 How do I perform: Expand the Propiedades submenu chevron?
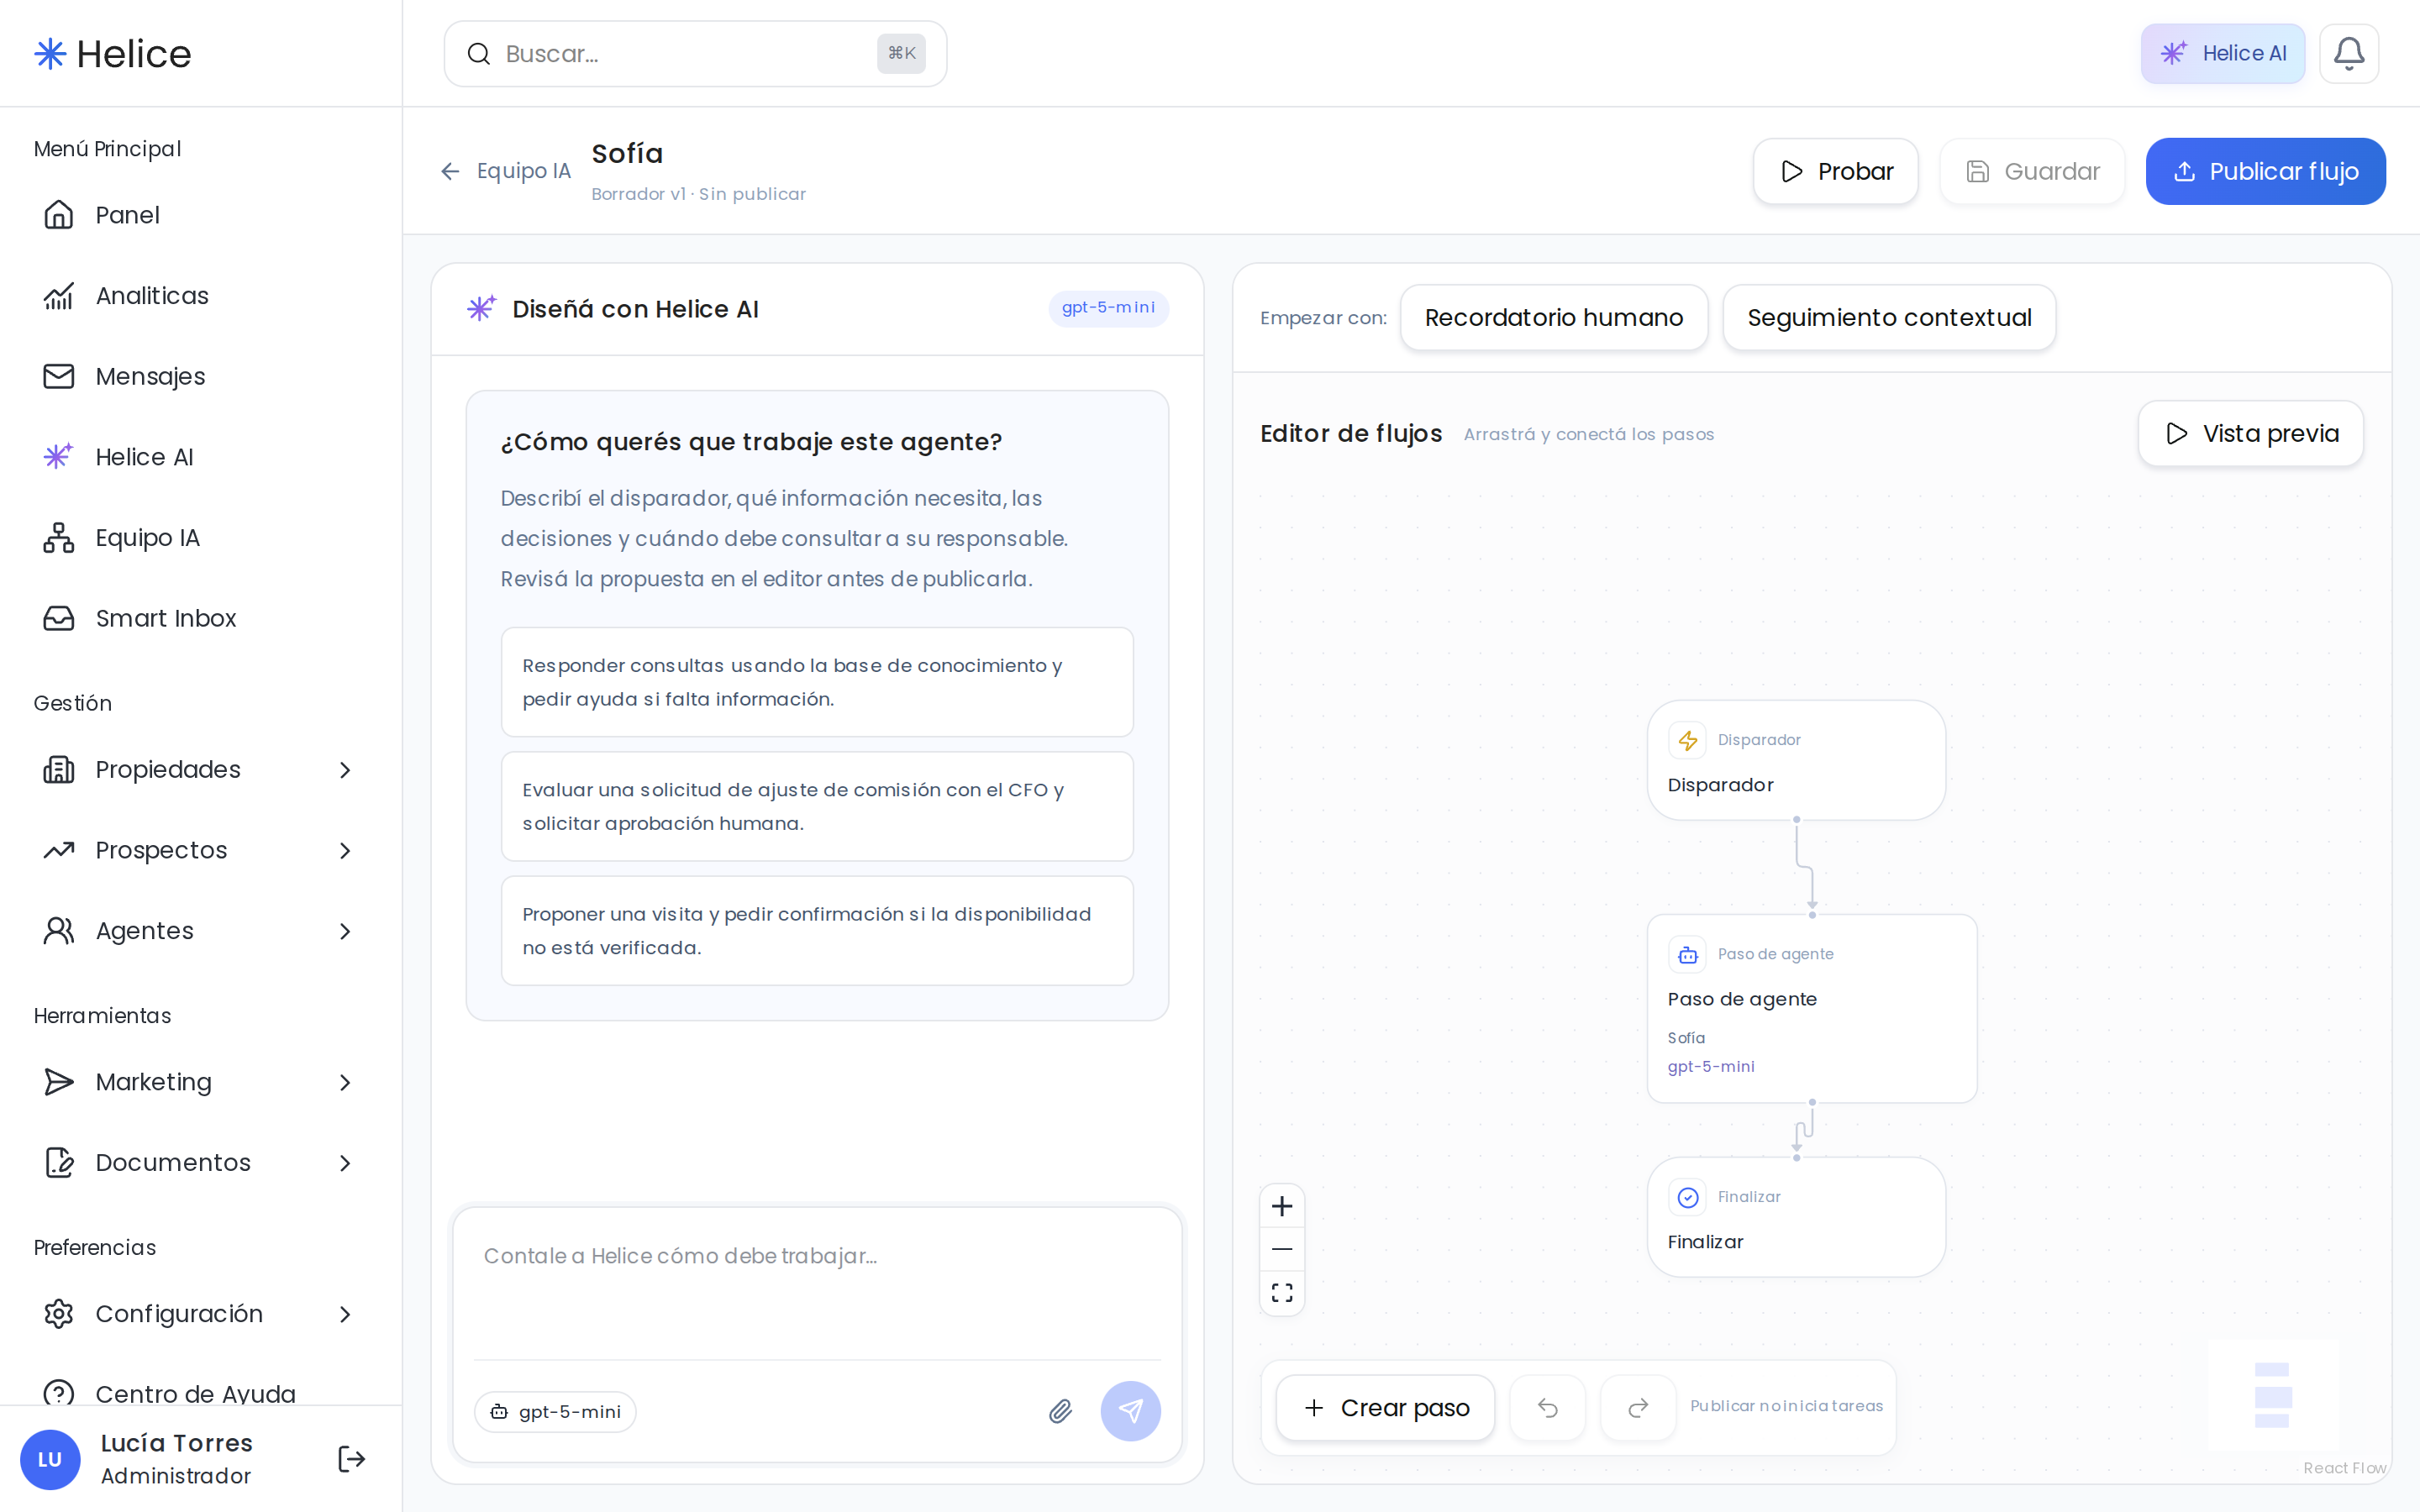345,769
